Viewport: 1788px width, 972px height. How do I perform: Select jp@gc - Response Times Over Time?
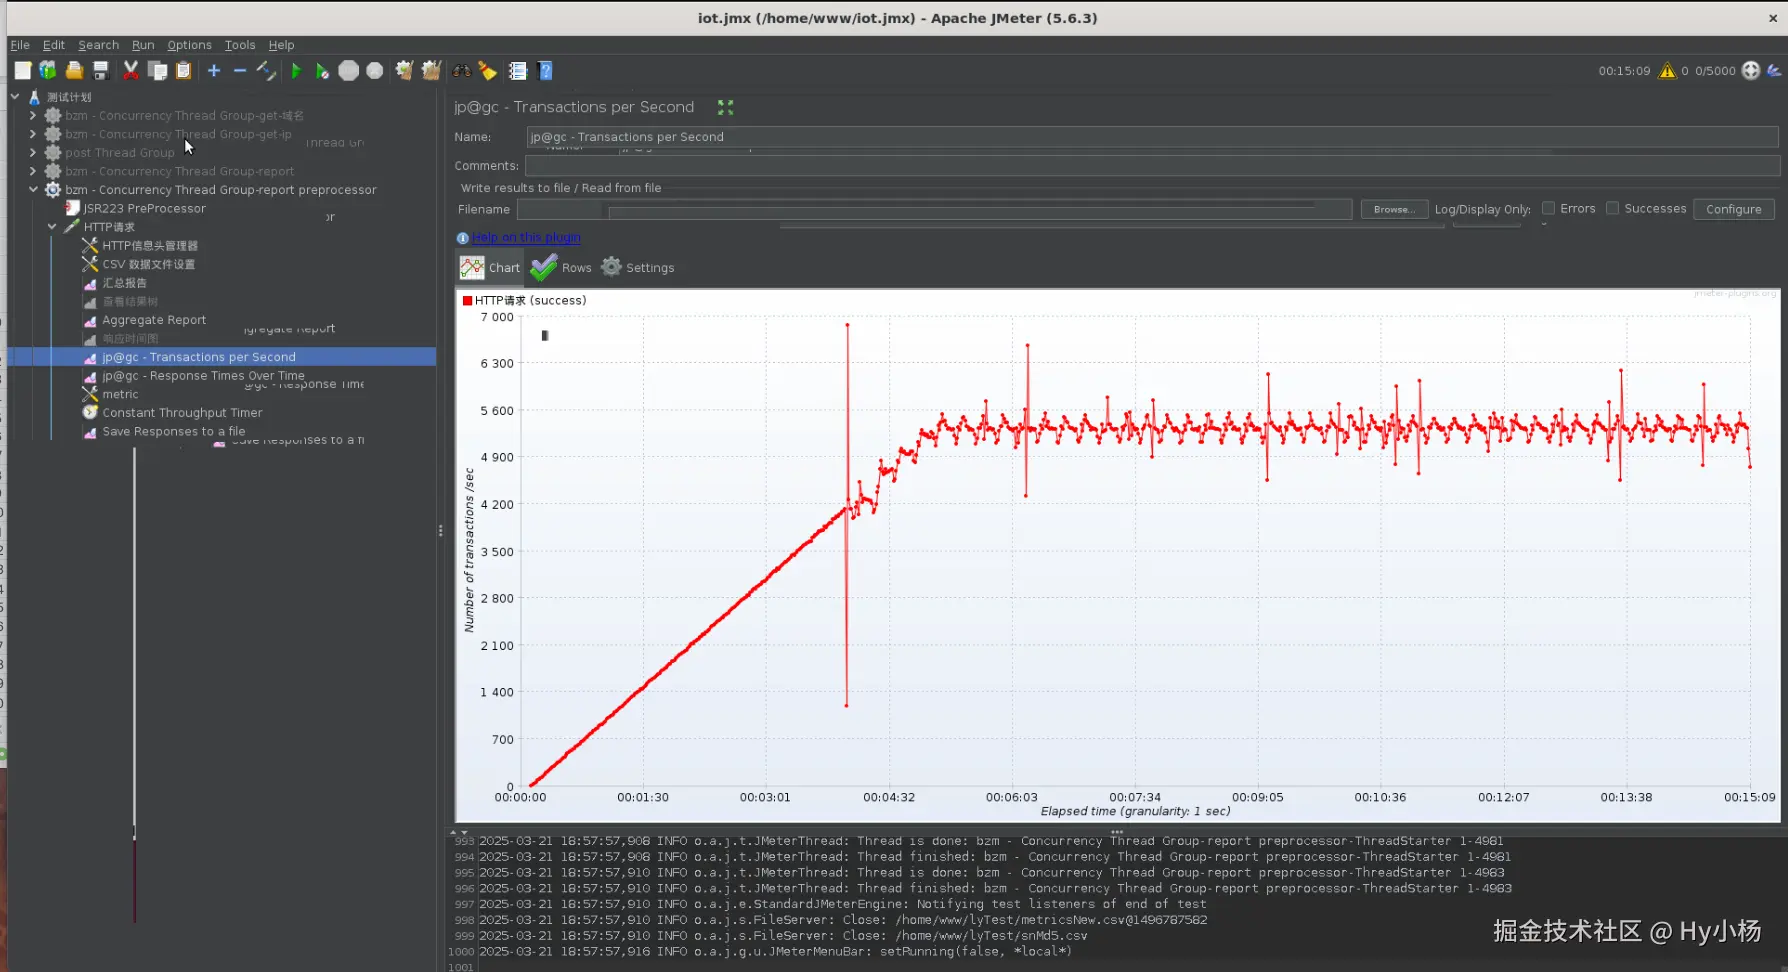point(203,376)
